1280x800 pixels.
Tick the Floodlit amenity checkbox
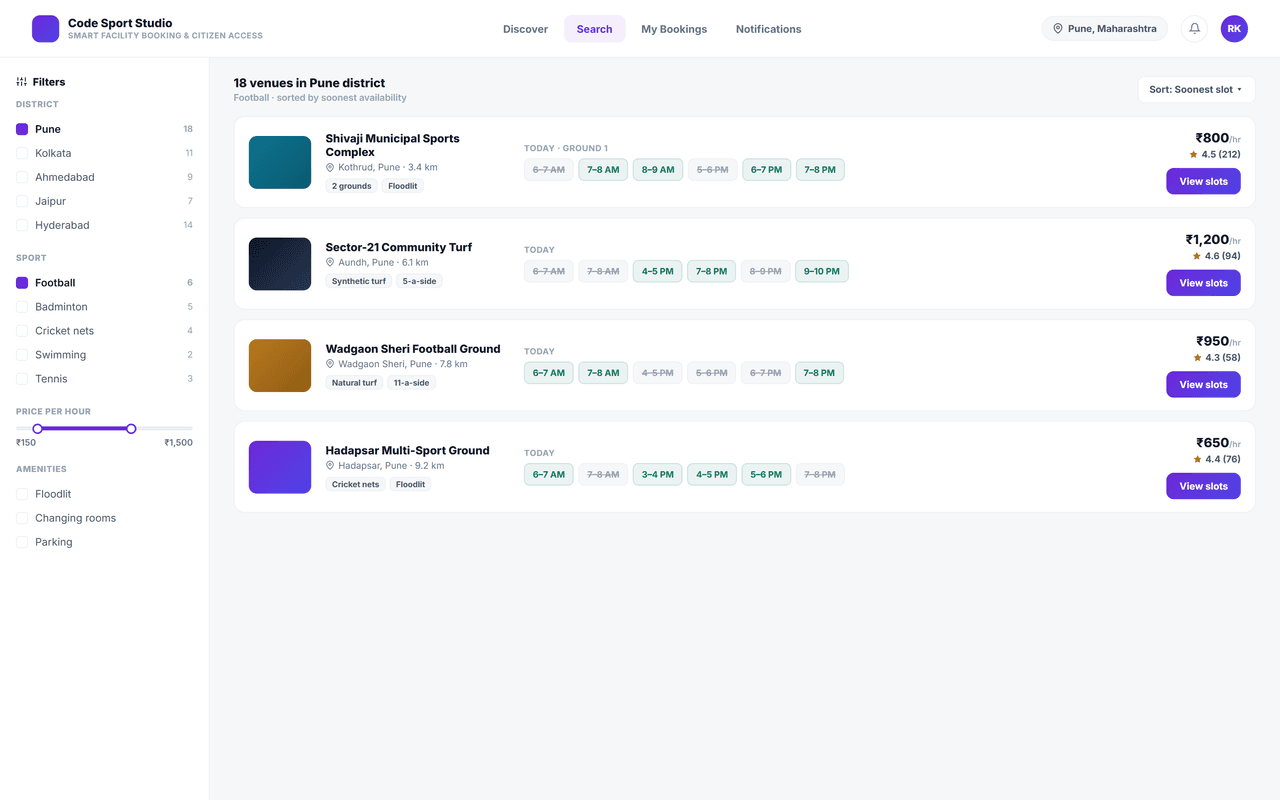22,494
